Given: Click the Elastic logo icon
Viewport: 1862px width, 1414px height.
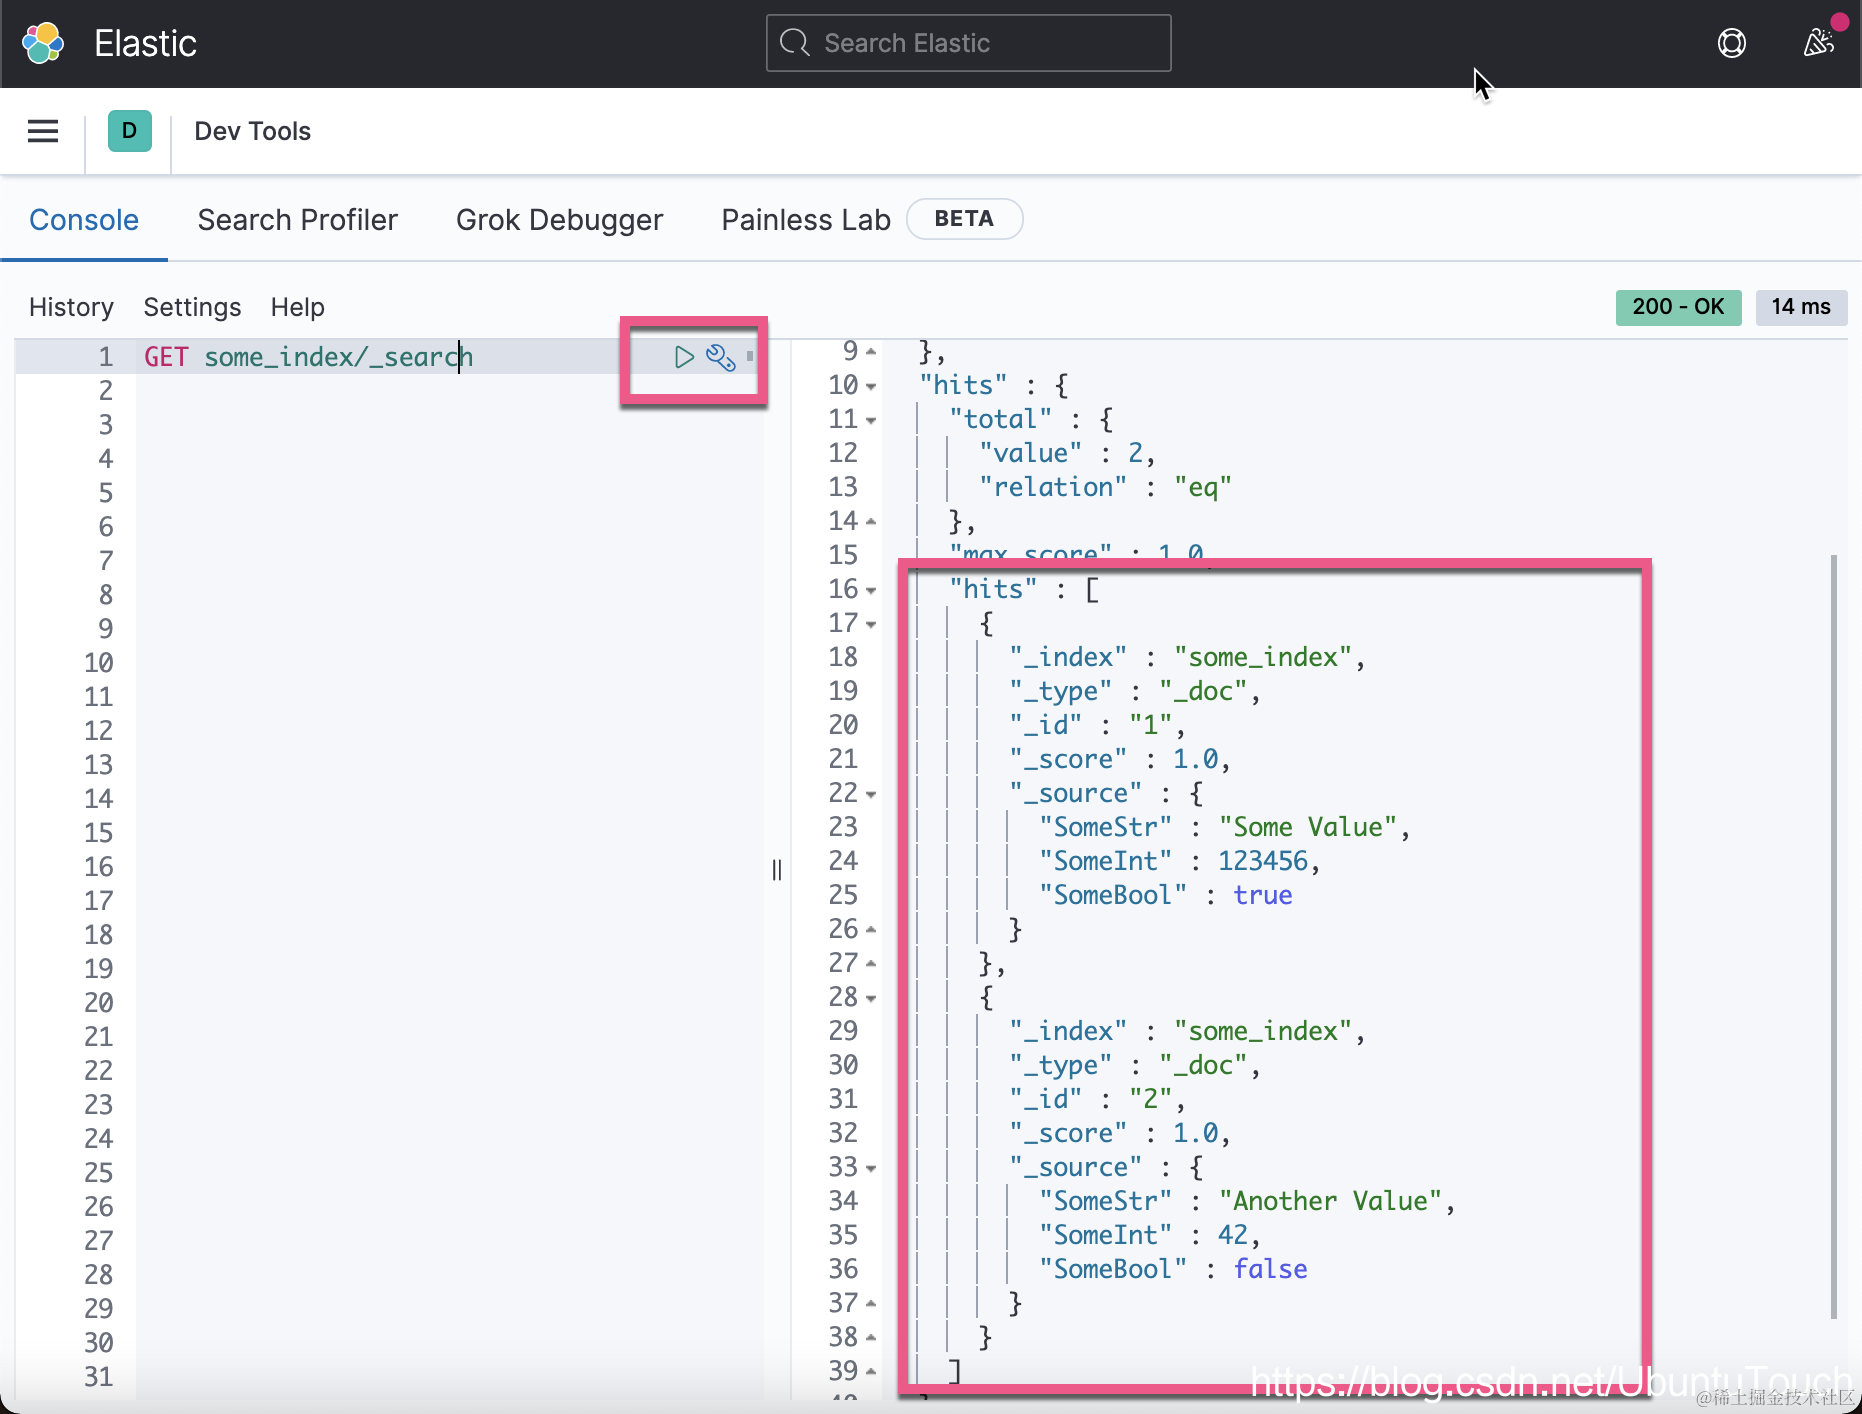Looking at the screenshot, I should [x=43, y=43].
